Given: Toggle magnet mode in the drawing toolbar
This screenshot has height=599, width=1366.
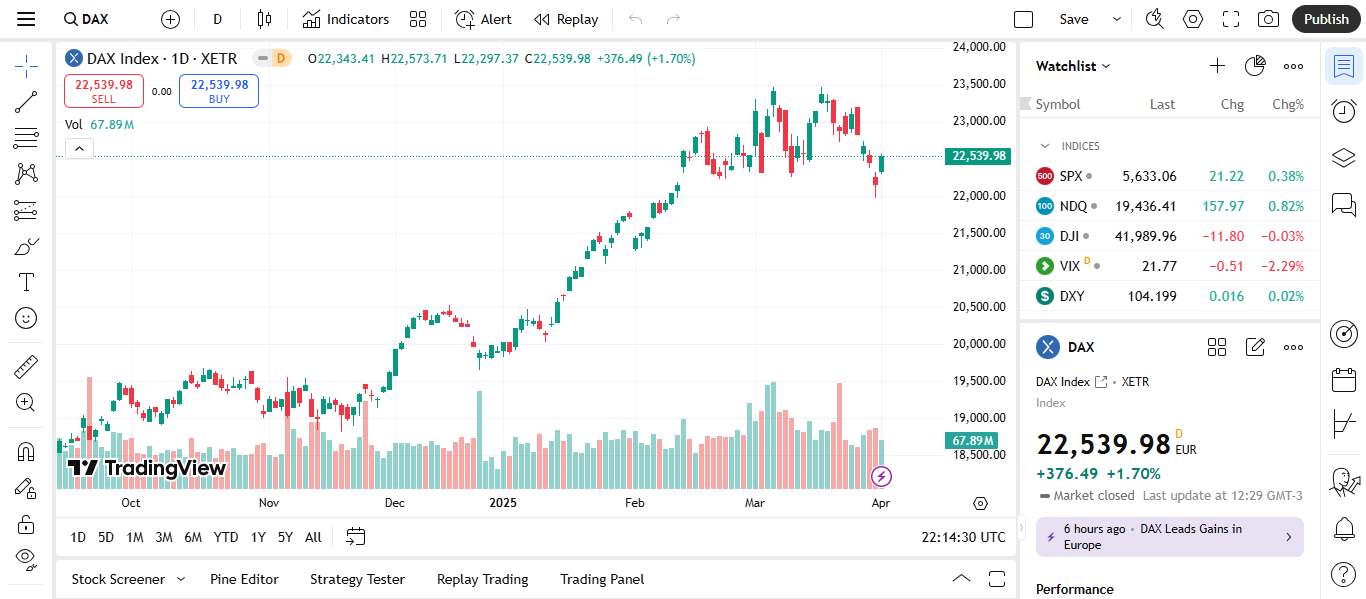Looking at the screenshot, I should pos(26,451).
